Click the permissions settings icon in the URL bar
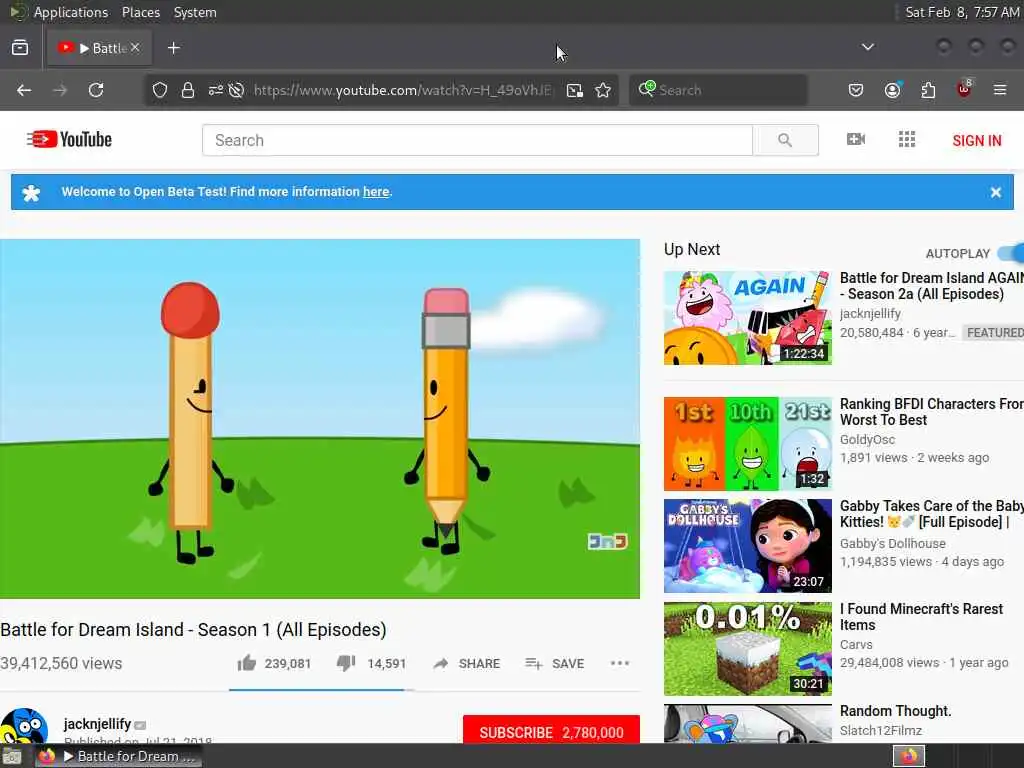Image resolution: width=1024 pixels, height=768 pixels. click(216, 90)
